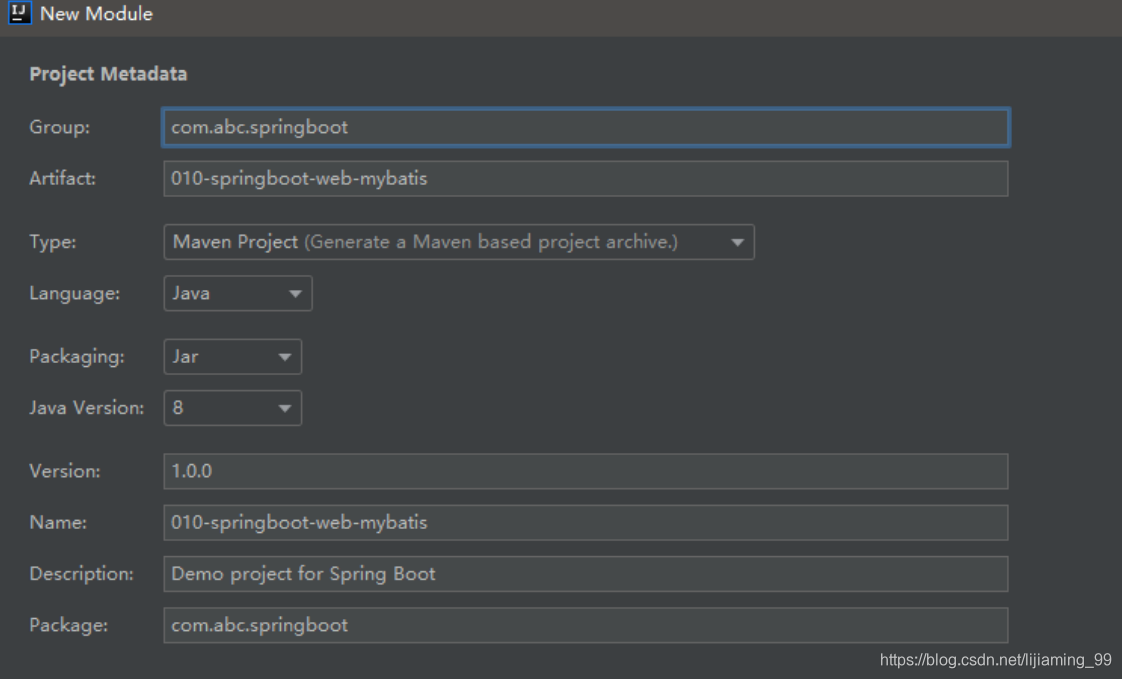Image resolution: width=1122 pixels, height=679 pixels.
Task: Click the Name input field
Action: [x=586, y=523]
